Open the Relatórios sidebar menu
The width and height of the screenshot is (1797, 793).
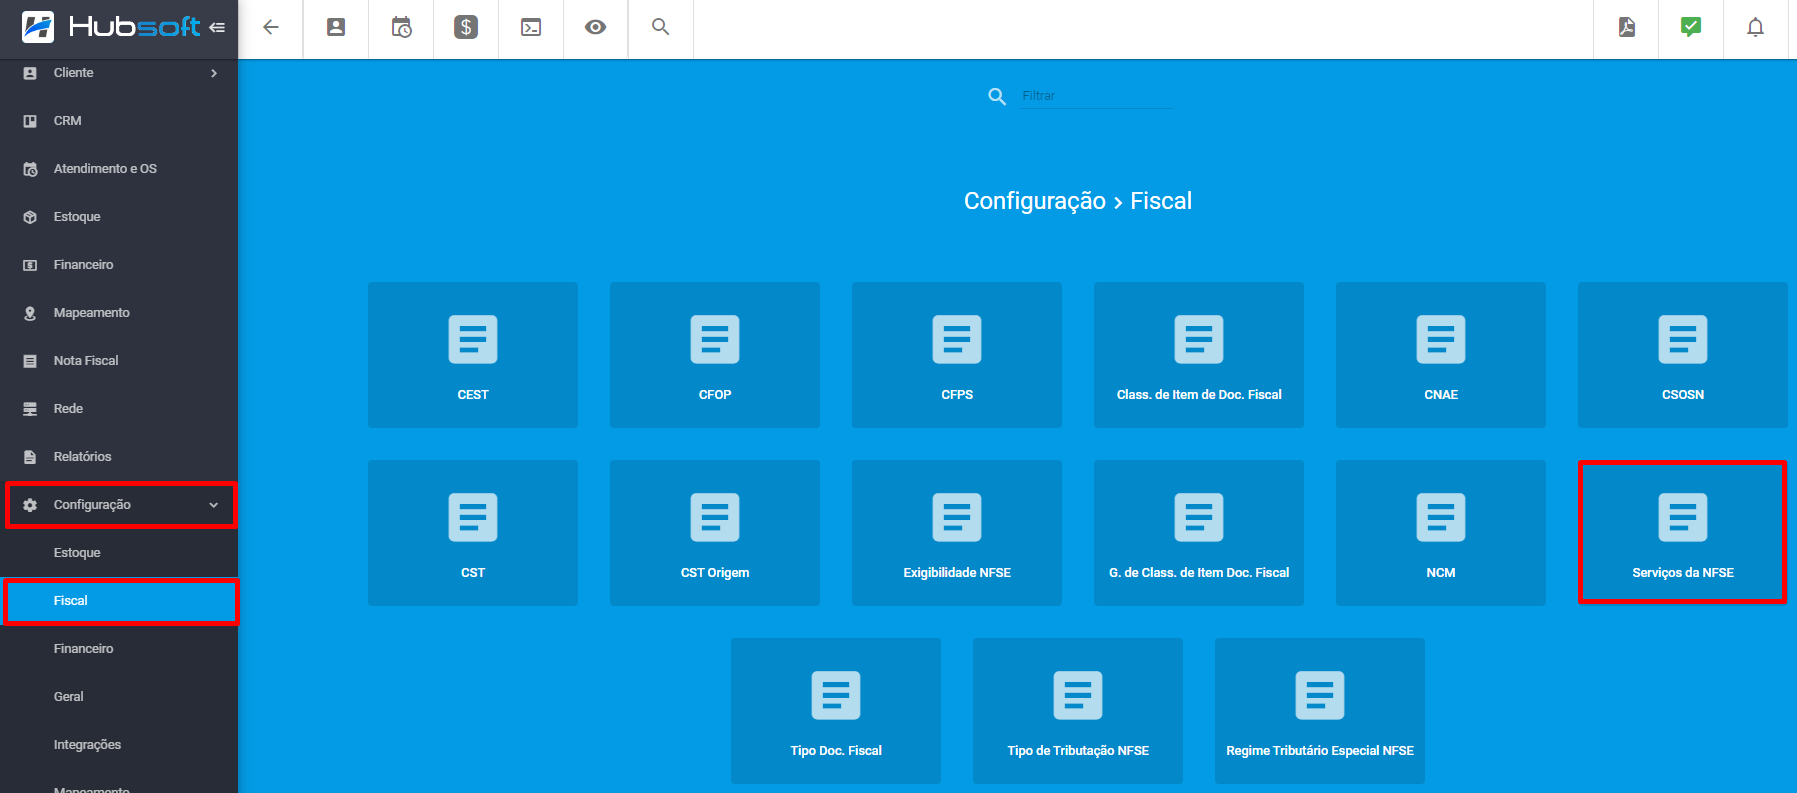tap(119, 457)
